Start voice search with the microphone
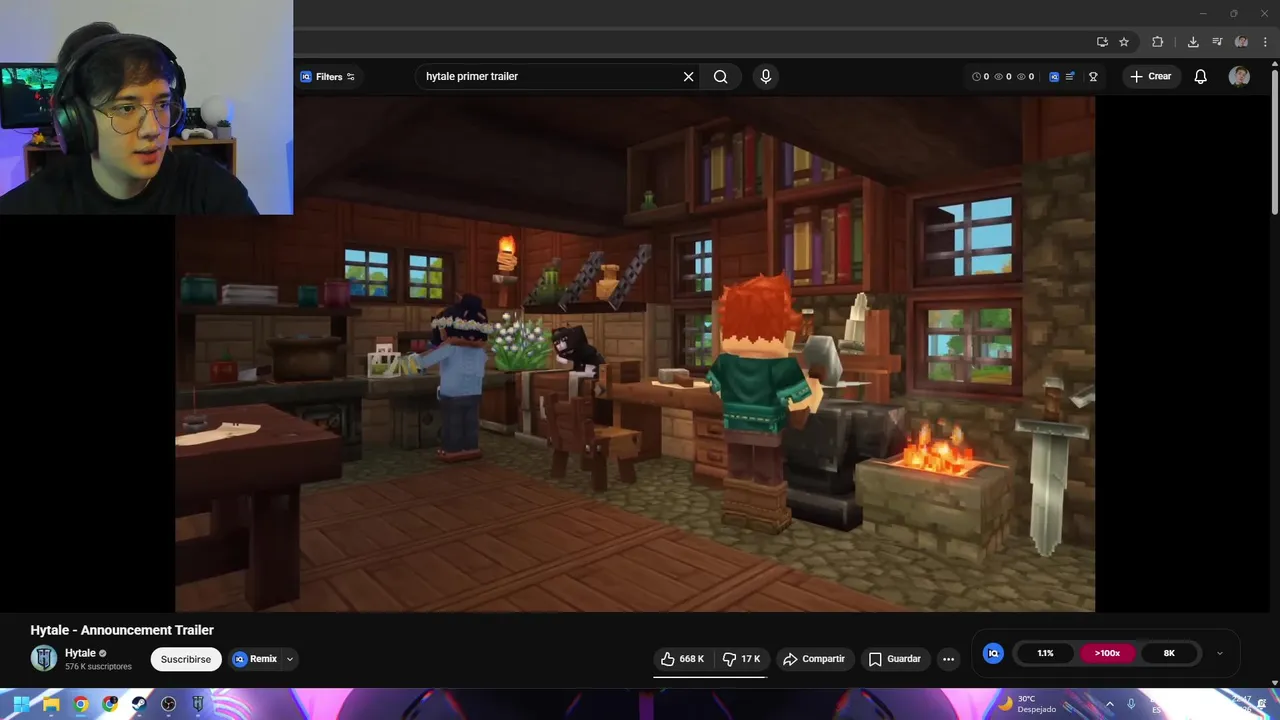The height and width of the screenshot is (720, 1280). pyautogui.click(x=766, y=76)
